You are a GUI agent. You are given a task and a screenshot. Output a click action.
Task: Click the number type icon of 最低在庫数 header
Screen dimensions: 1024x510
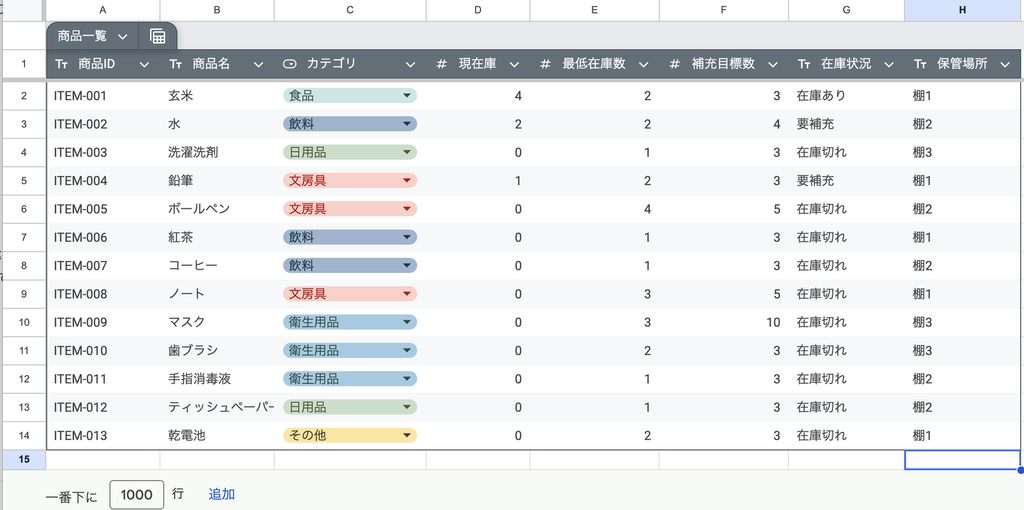(546, 64)
